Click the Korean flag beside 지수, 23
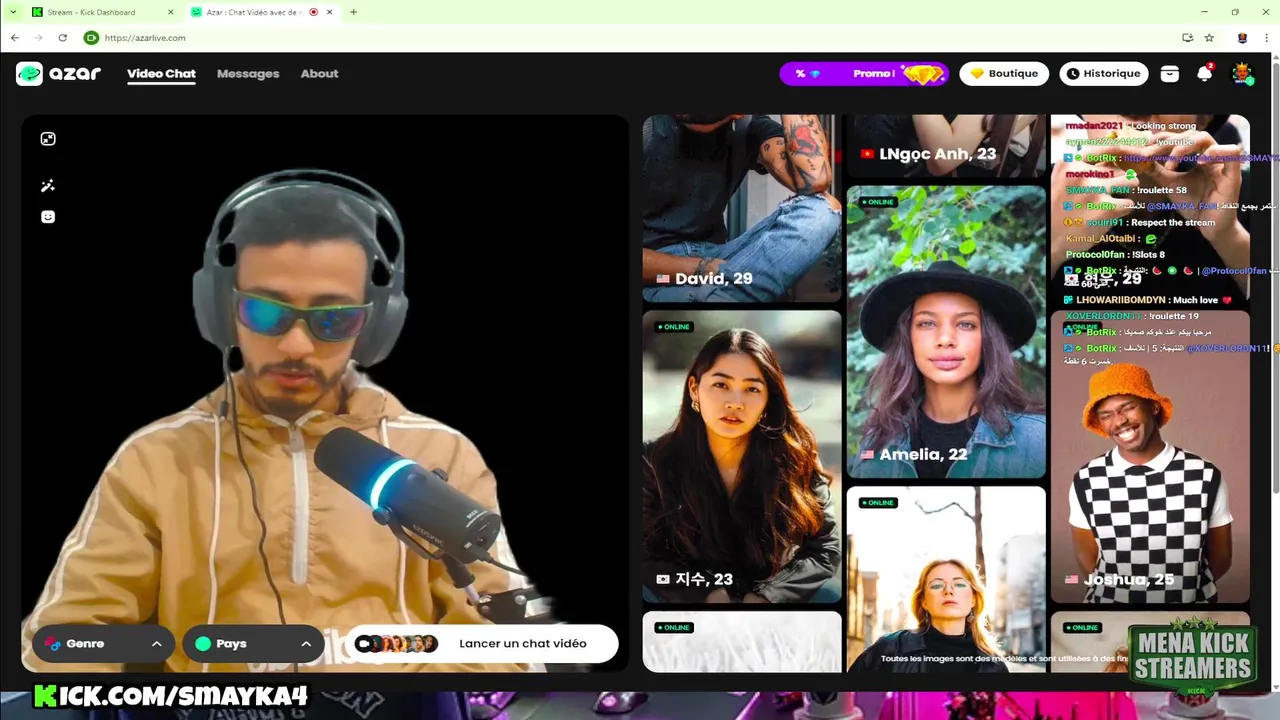Image resolution: width=1280 pixels, height=720 pixels. point(663,579)
